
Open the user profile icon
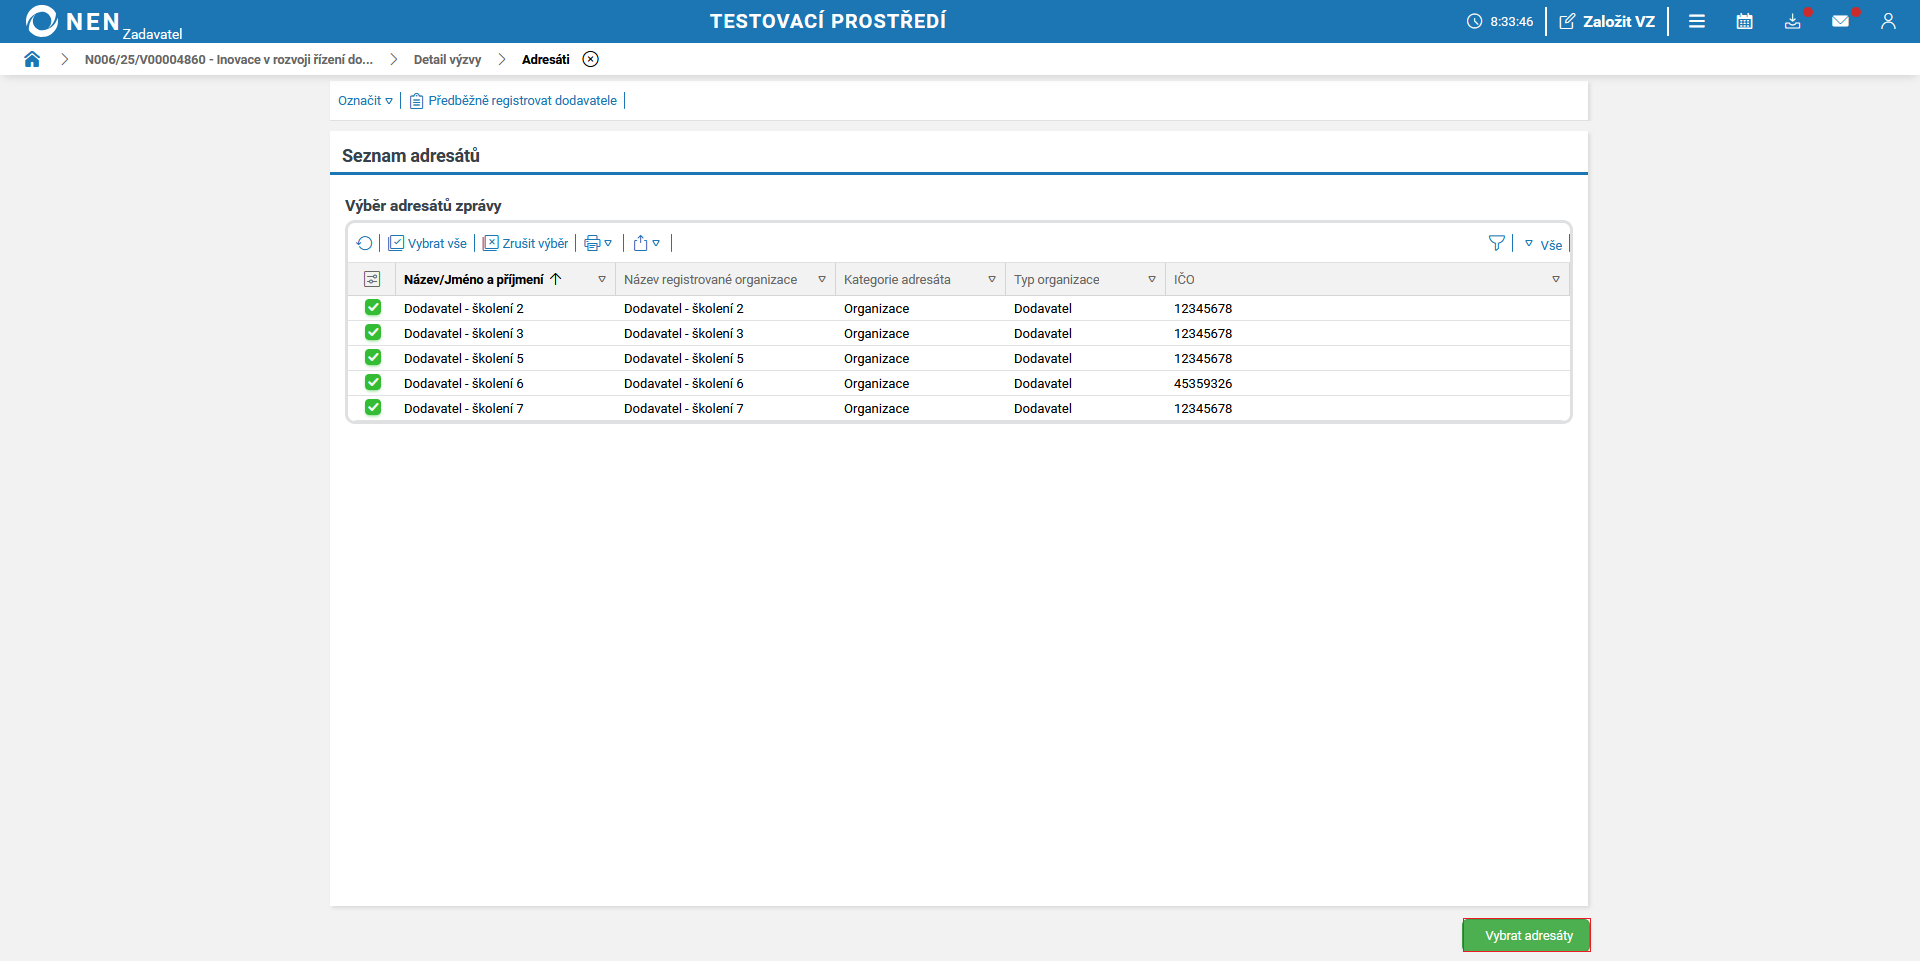[1887, 21]
